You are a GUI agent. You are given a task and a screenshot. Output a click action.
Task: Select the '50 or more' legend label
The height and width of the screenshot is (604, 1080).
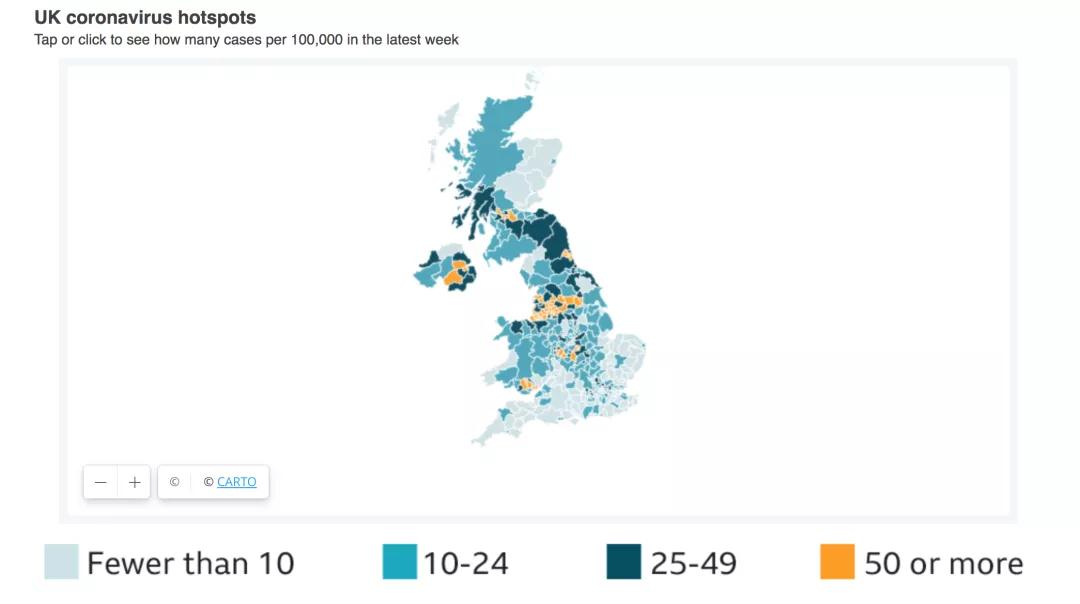(x=943, y=563)
